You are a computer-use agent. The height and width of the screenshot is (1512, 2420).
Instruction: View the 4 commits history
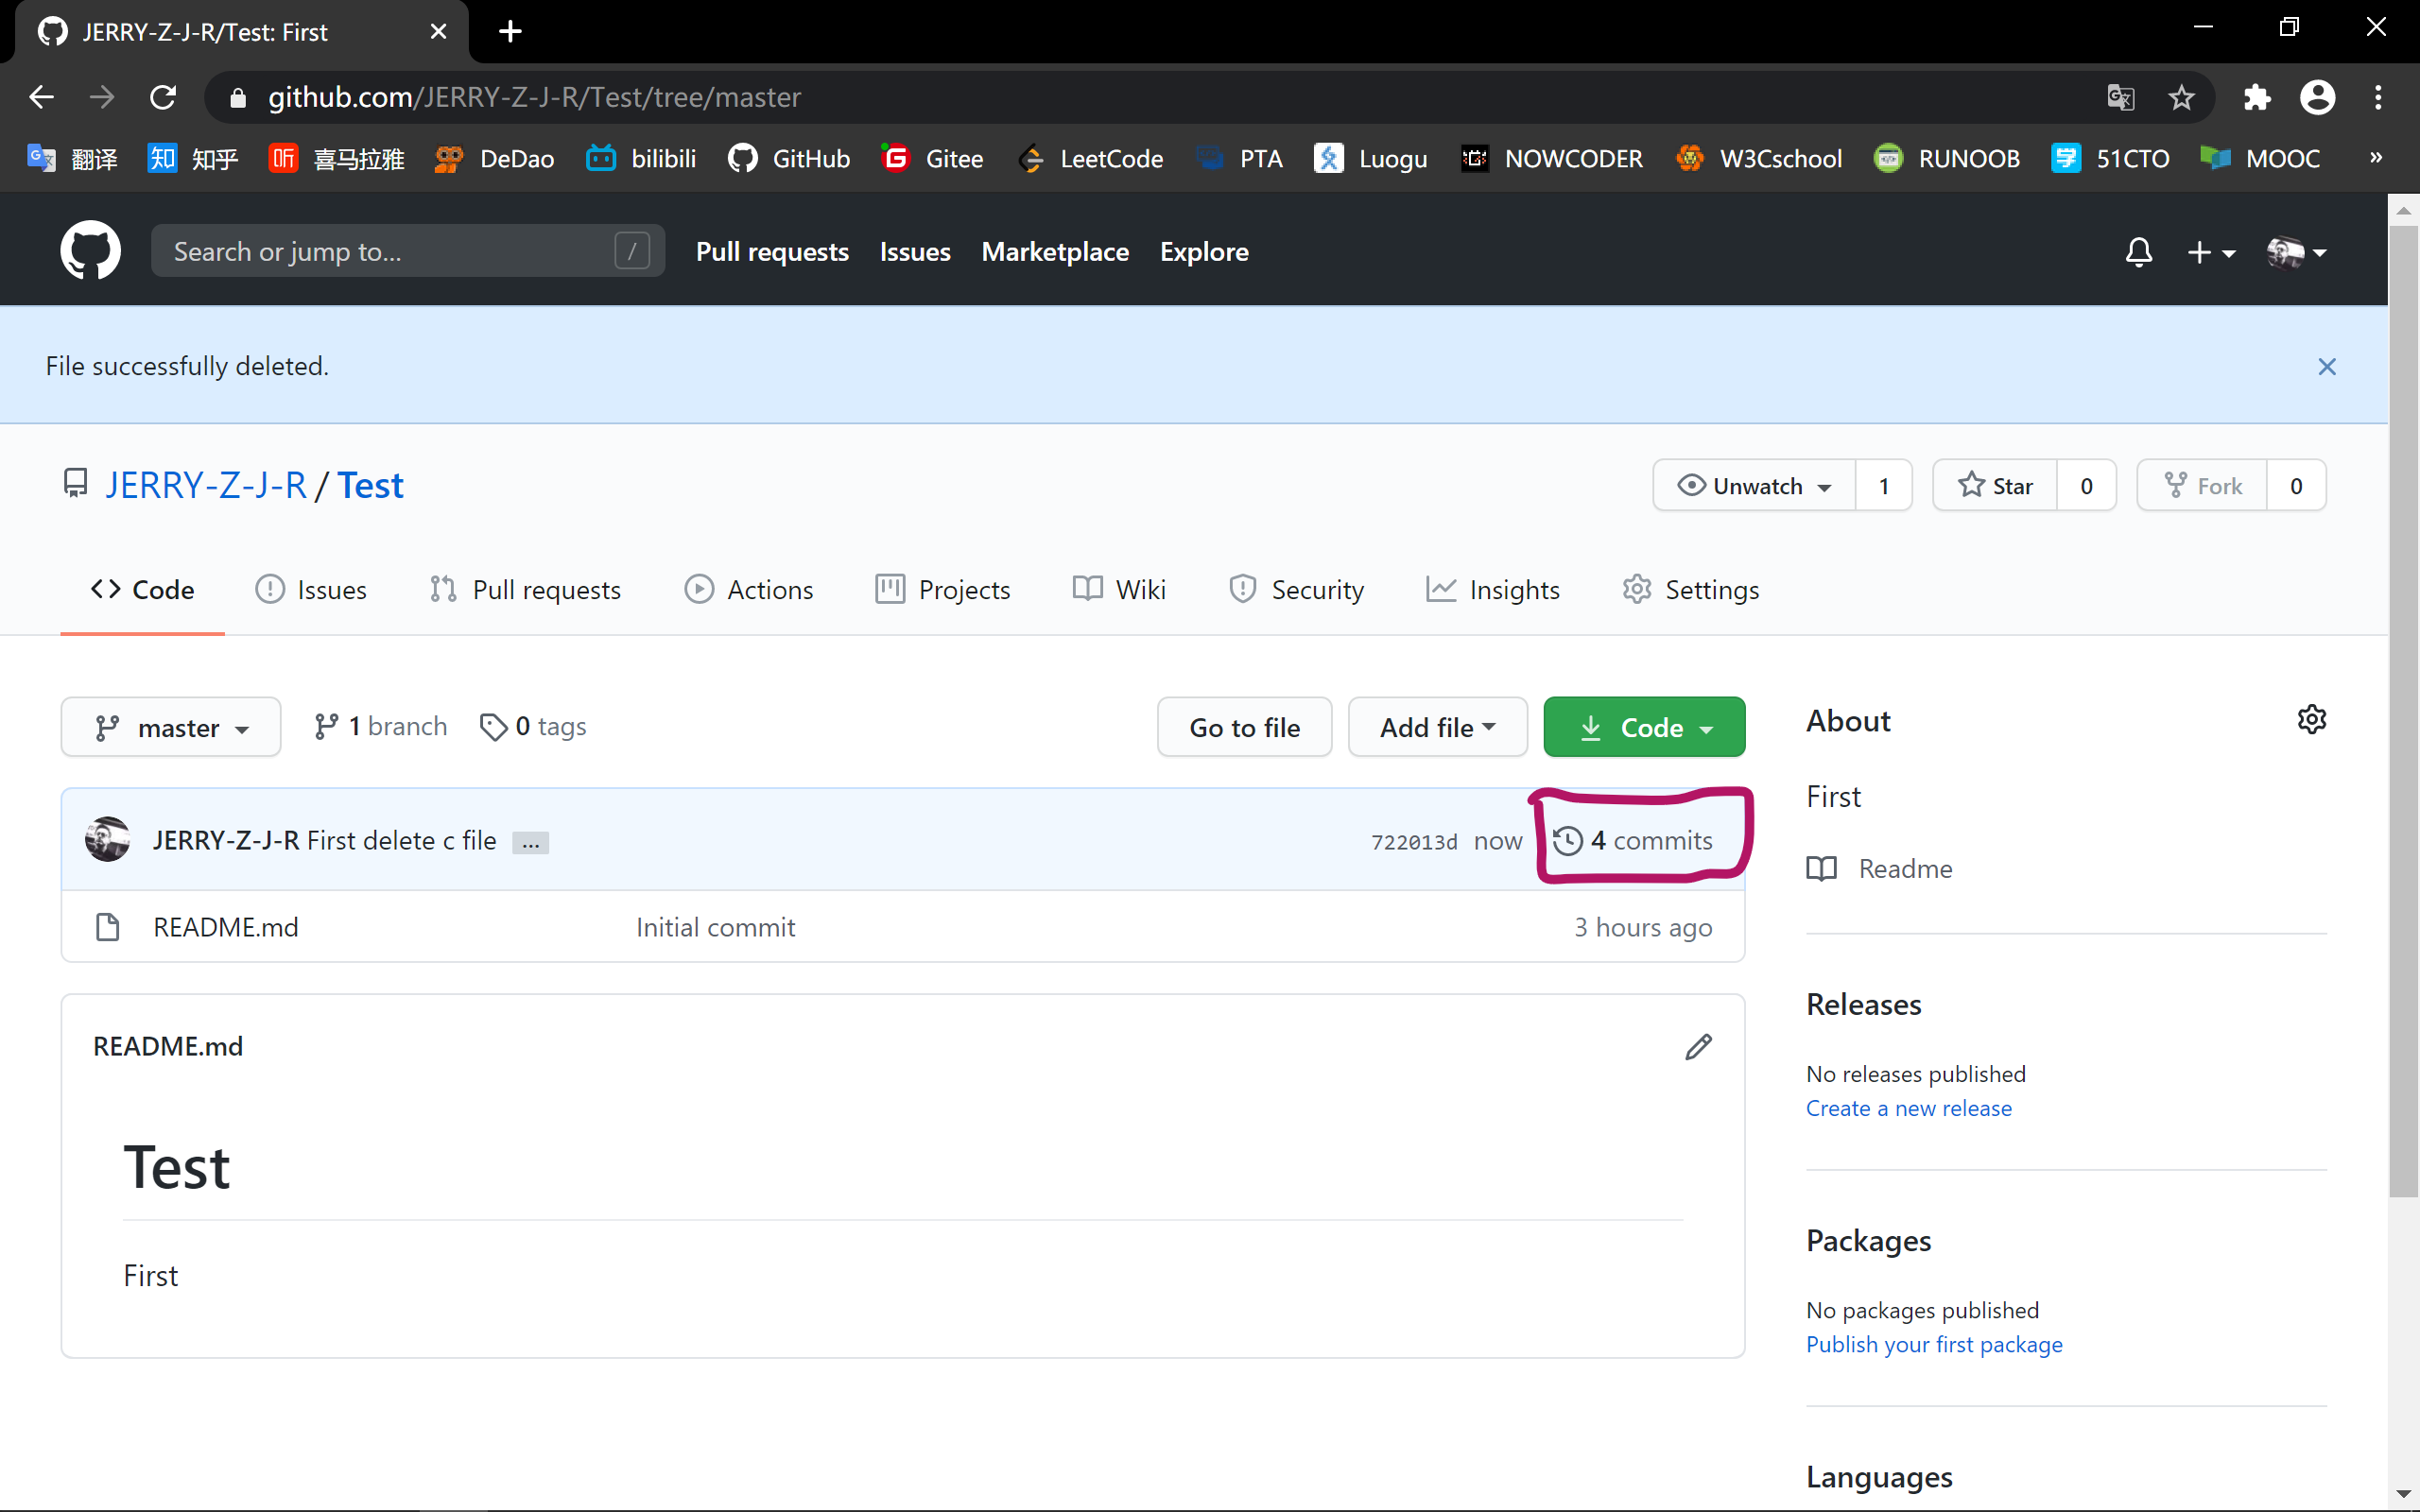pos(1634,841)
